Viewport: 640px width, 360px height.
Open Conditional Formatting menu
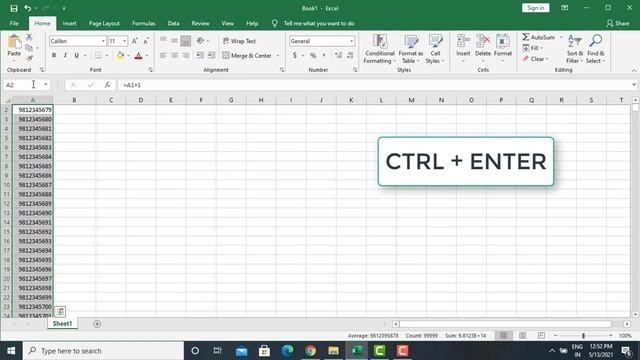tap(380, 49)
